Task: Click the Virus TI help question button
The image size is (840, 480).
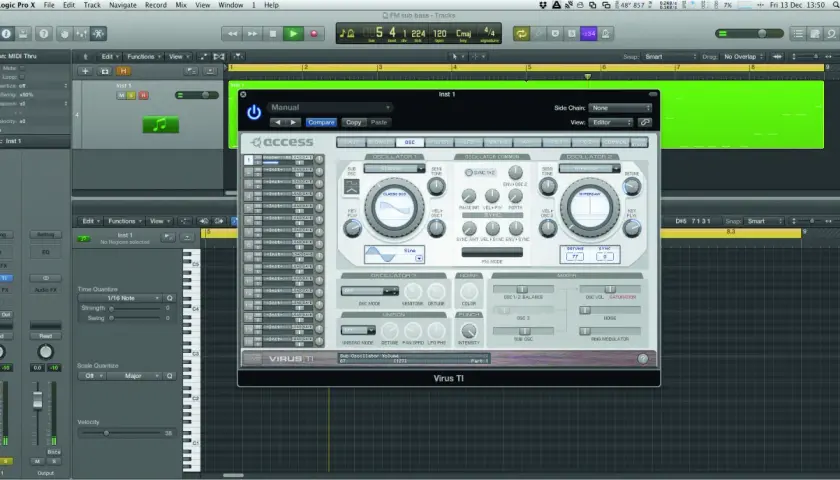Action: point(643,359)
